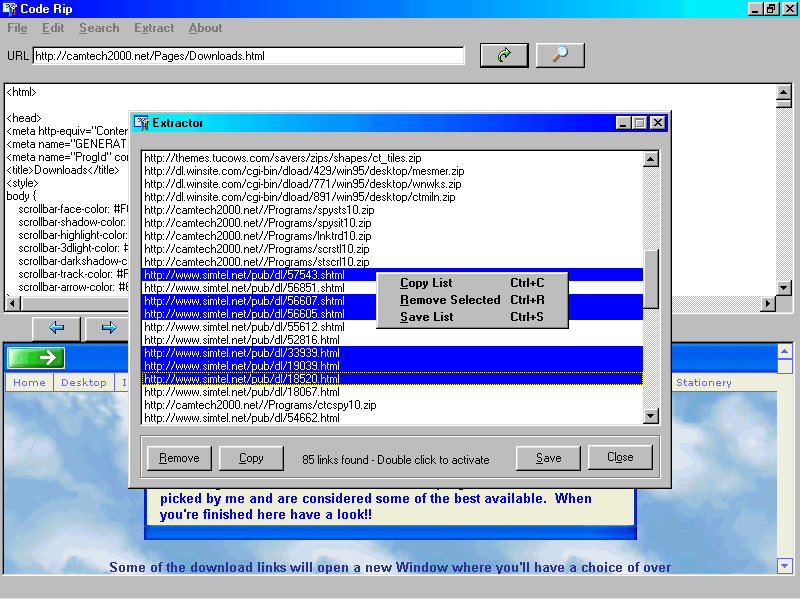The image size is (800, 600).
Task: Click the source code pane scroll up arrow
Action: 784,92
